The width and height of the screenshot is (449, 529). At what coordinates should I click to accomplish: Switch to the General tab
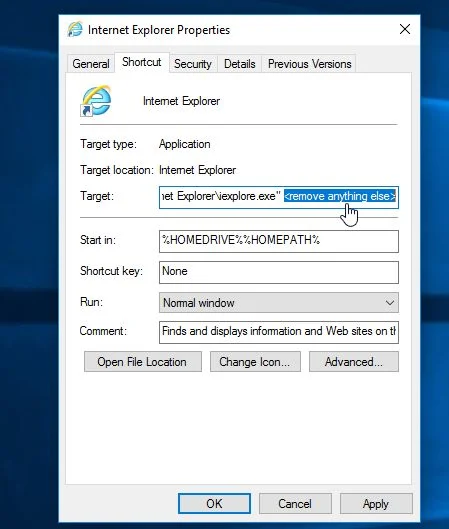[x=91, y=64]
